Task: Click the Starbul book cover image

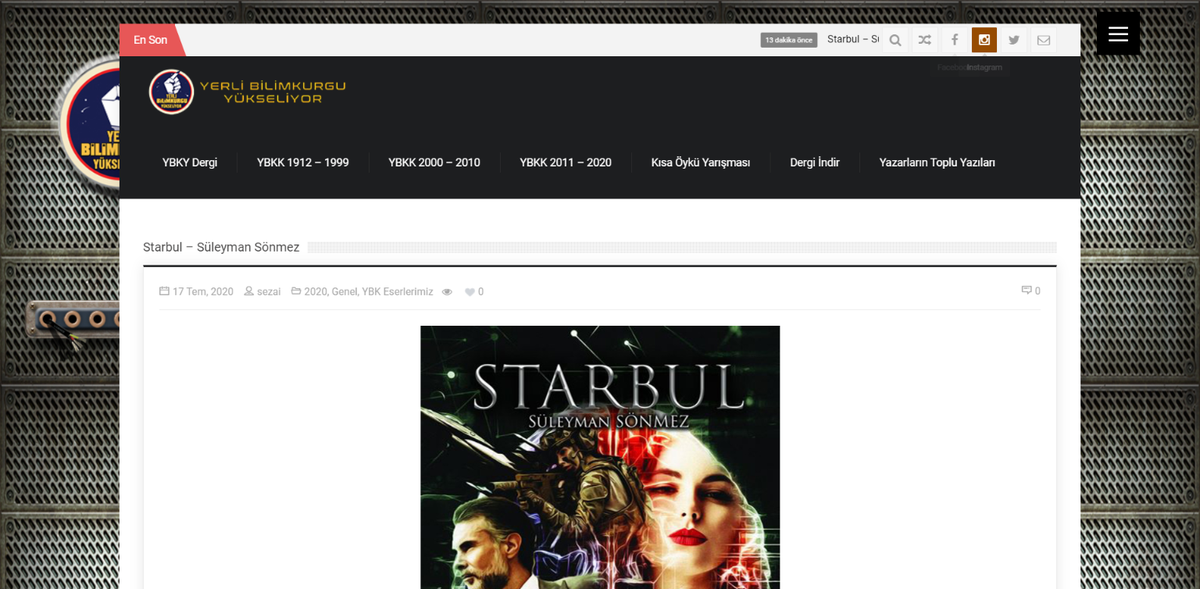Action: pyautogui.click(x=600, y=457)
